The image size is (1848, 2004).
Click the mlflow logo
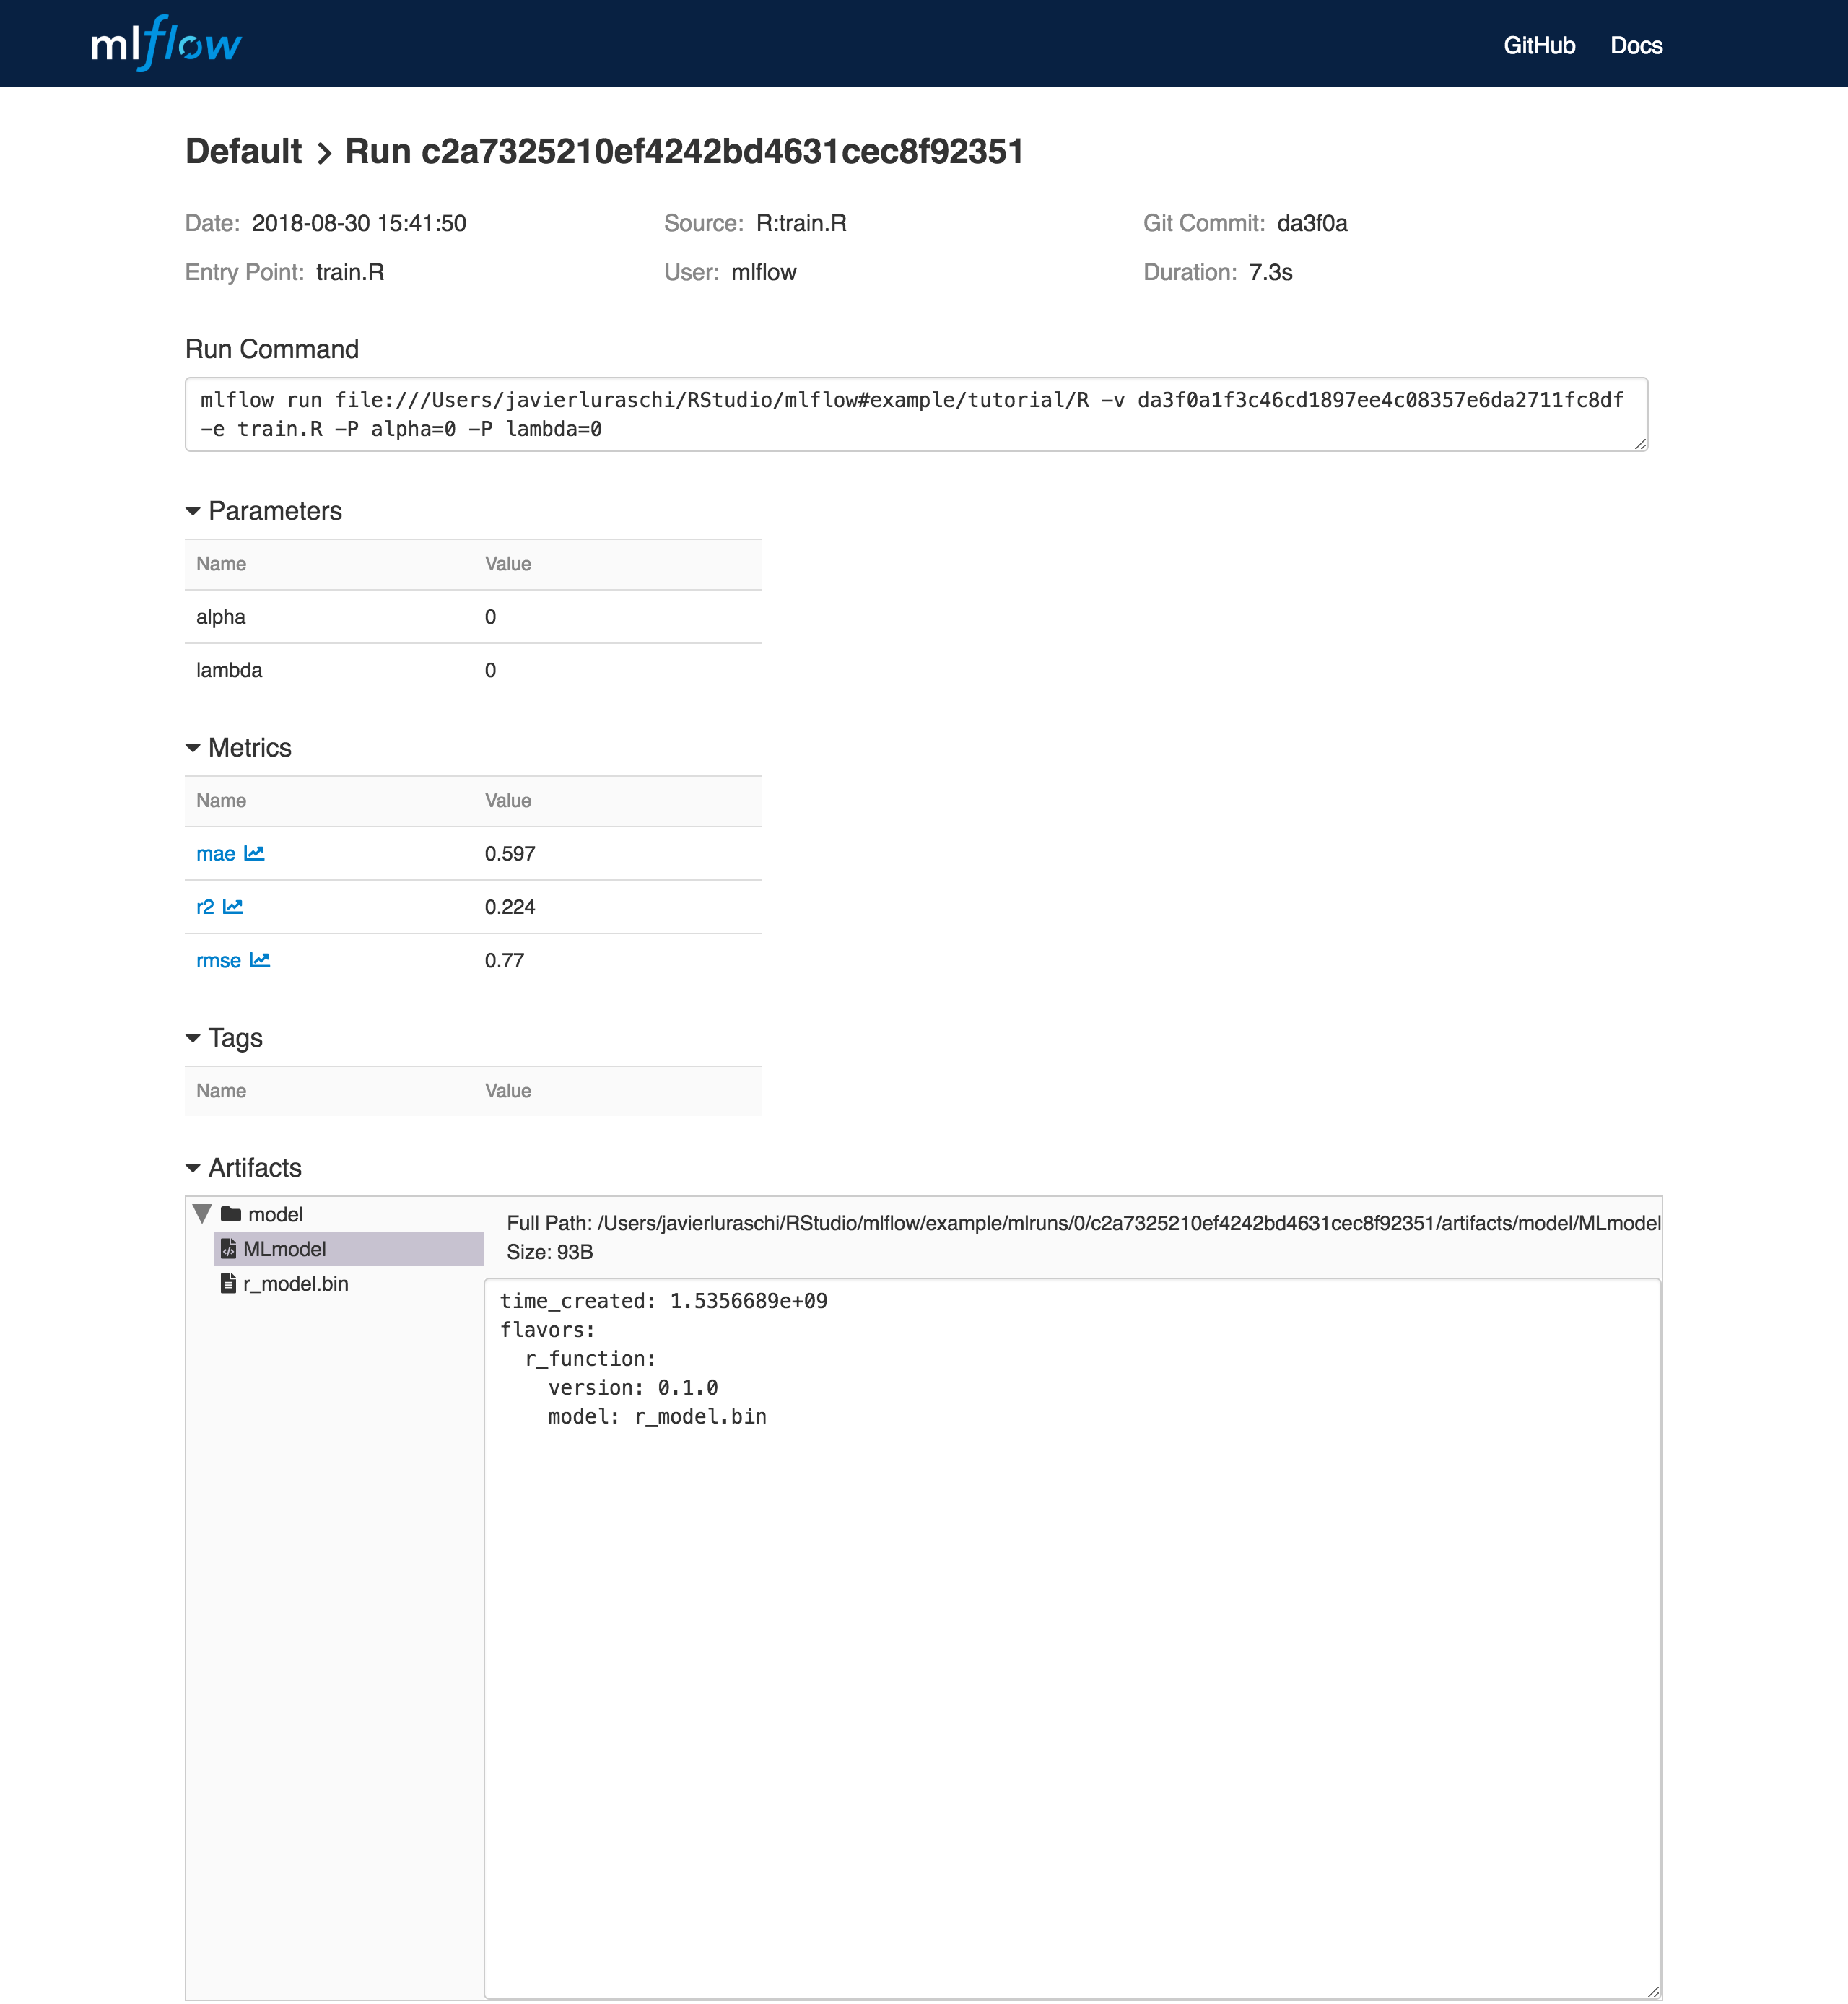166,44
